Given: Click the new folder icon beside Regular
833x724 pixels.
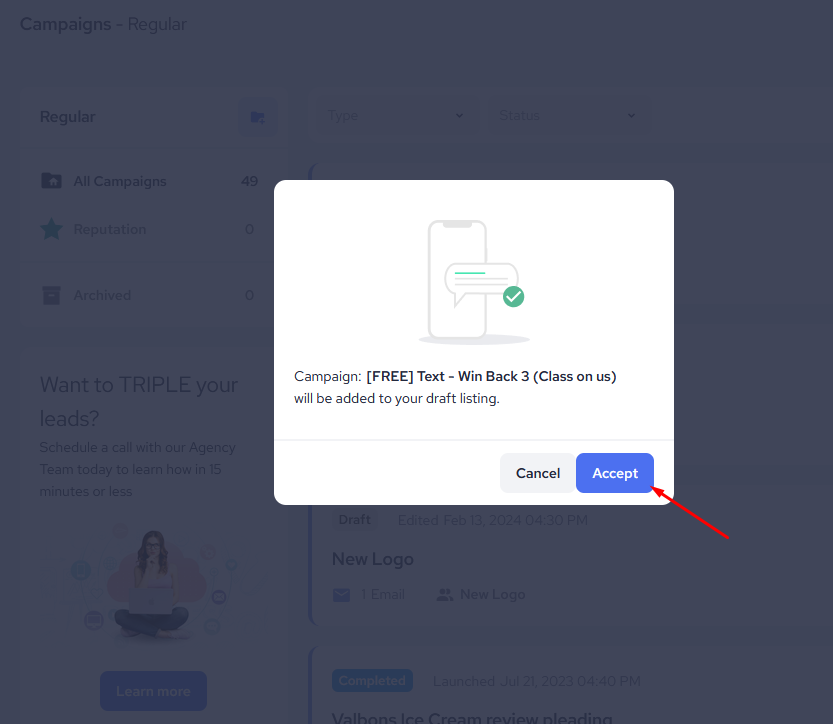Looking at the screenshot, I should point(258,117).
